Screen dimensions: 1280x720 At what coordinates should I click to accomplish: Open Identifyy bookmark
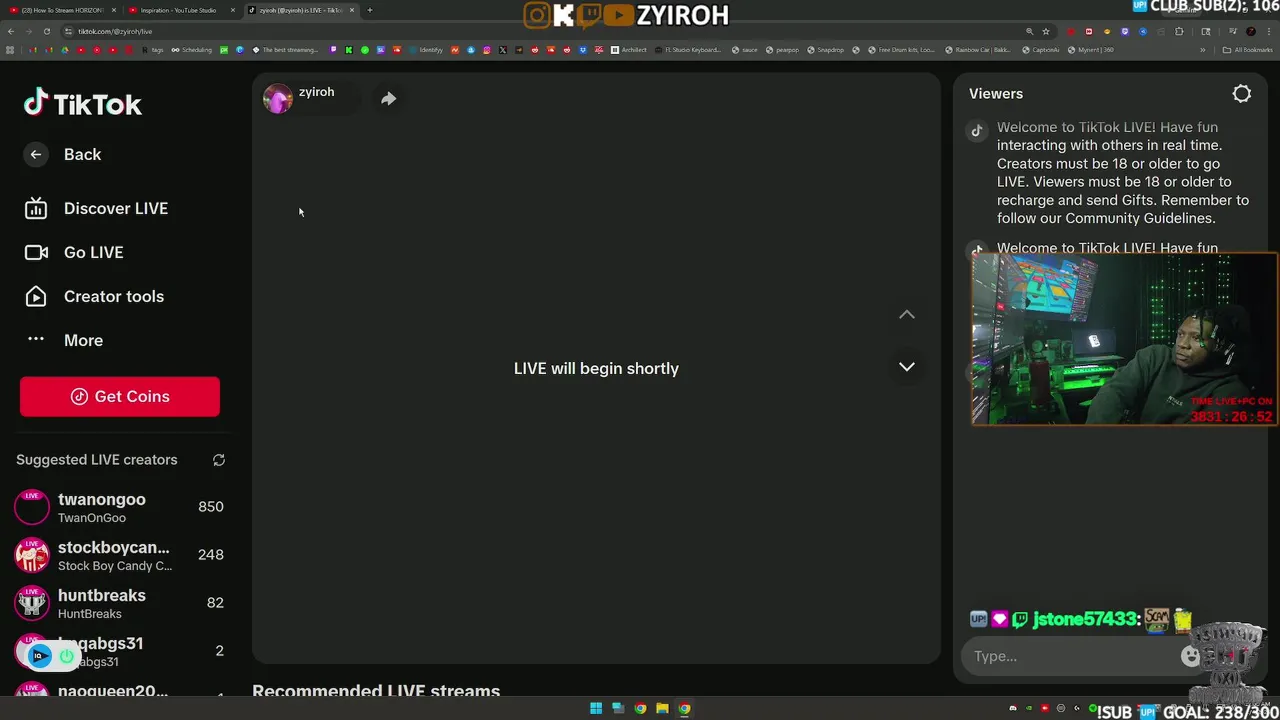tap(426, 50)
